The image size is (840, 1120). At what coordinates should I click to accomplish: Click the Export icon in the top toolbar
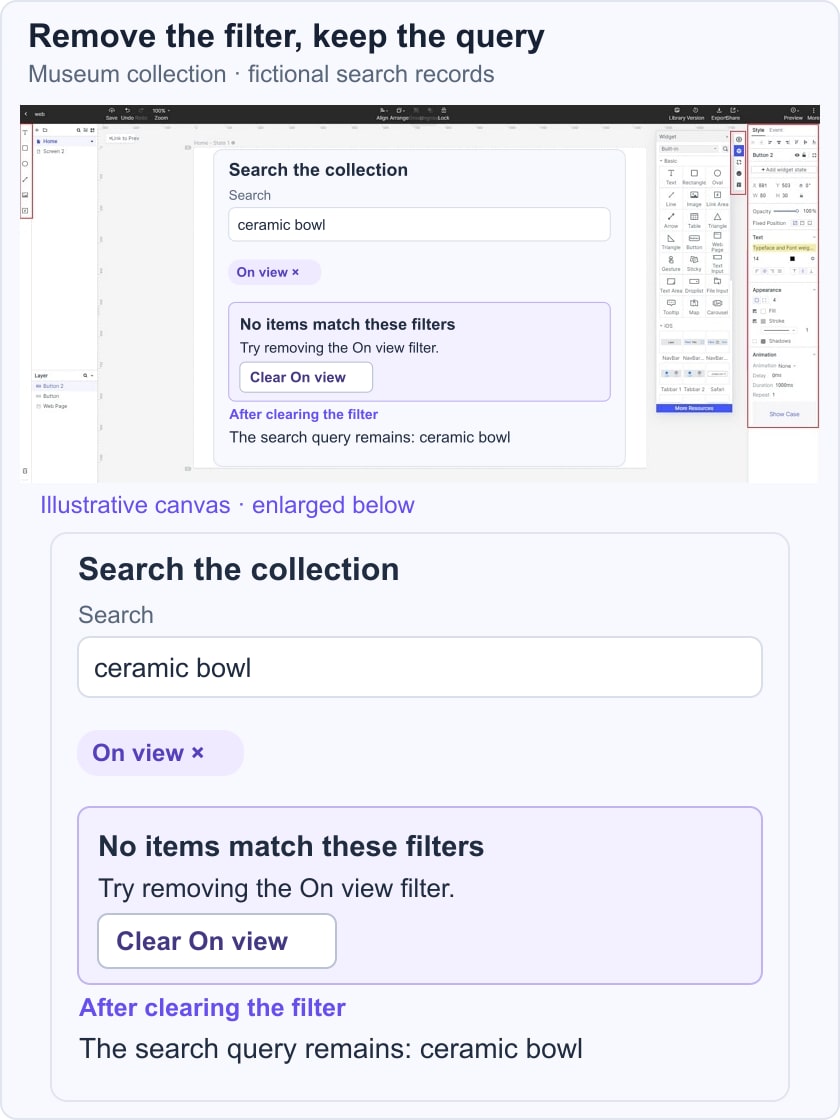click(719, 111)
